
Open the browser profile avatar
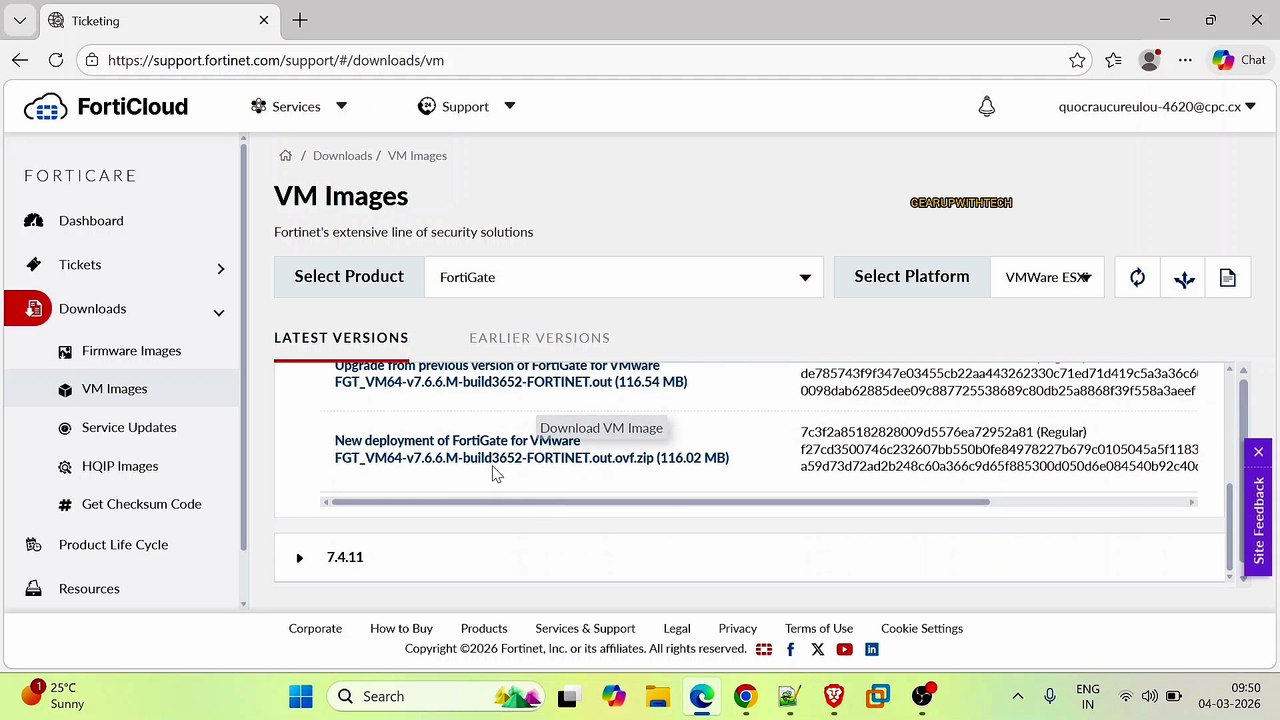1149,60
